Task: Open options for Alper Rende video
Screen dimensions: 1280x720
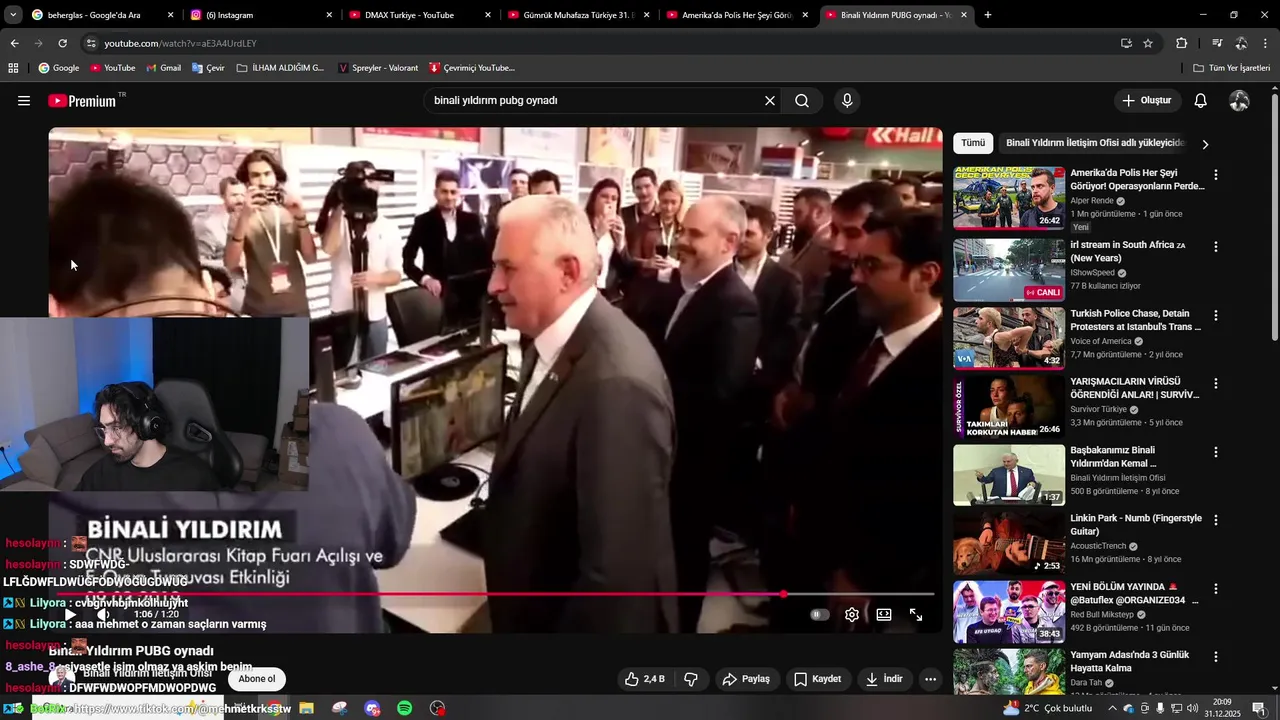Action: (1216, 175)
